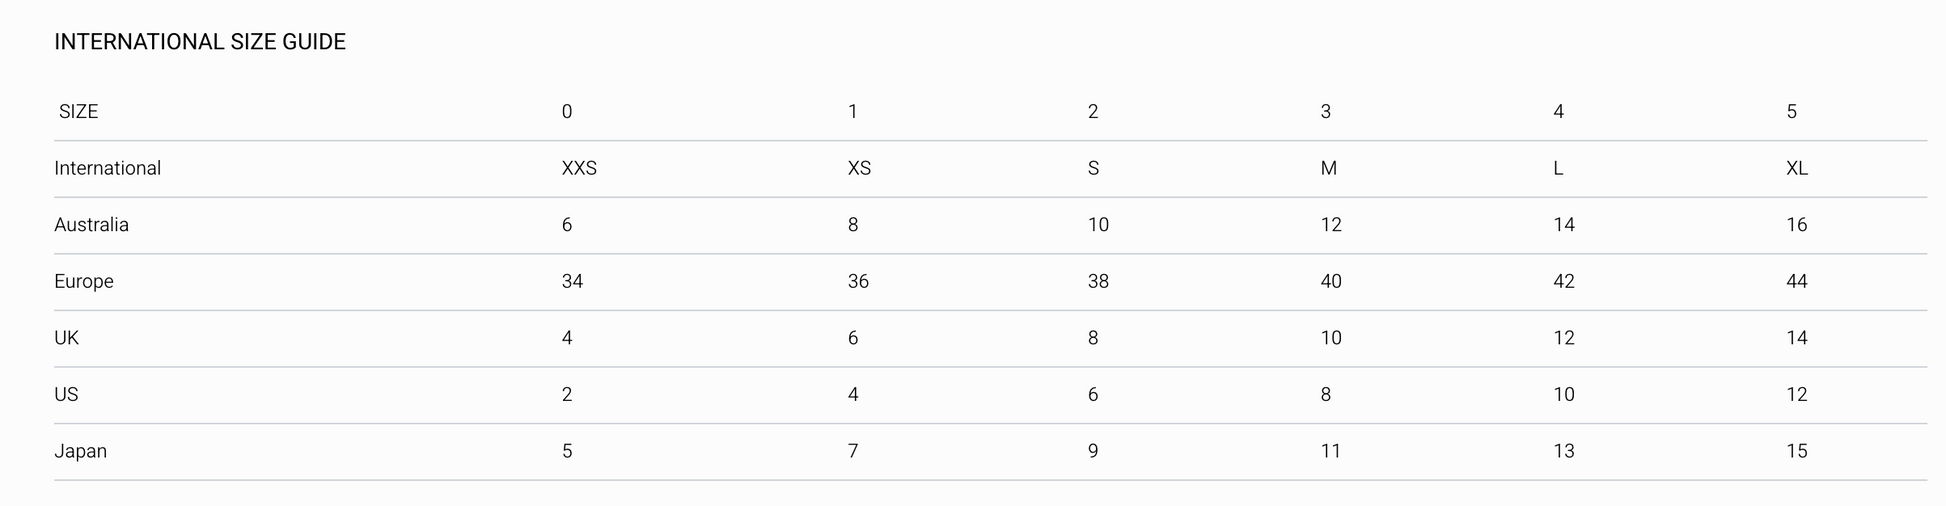Click Japan size 15 cell
1946x506 pixels.
1797,451
